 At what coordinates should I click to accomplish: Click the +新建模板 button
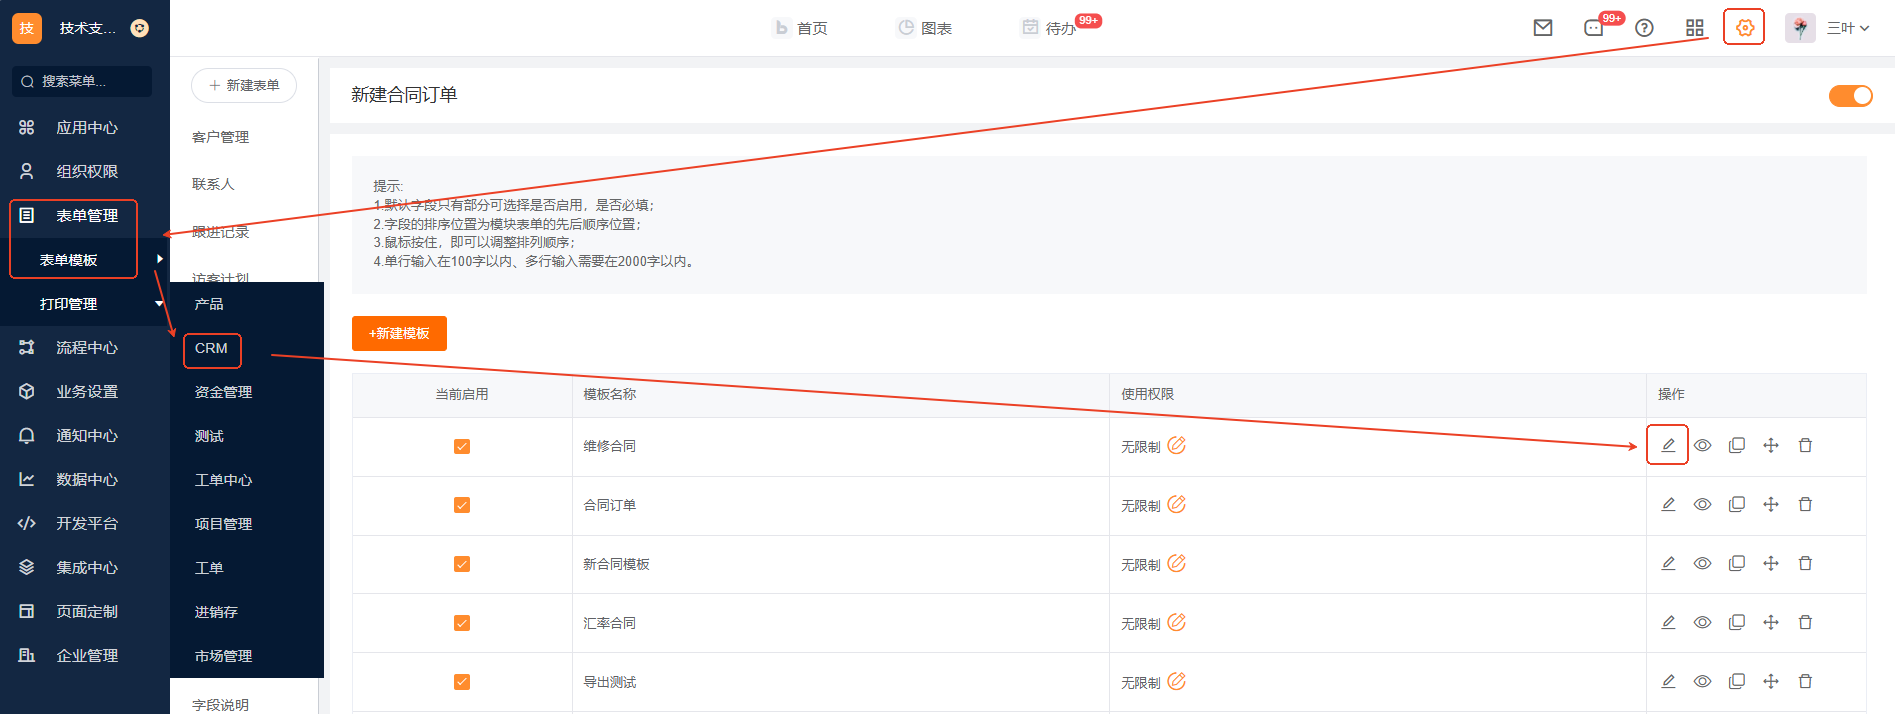point(399,334)
